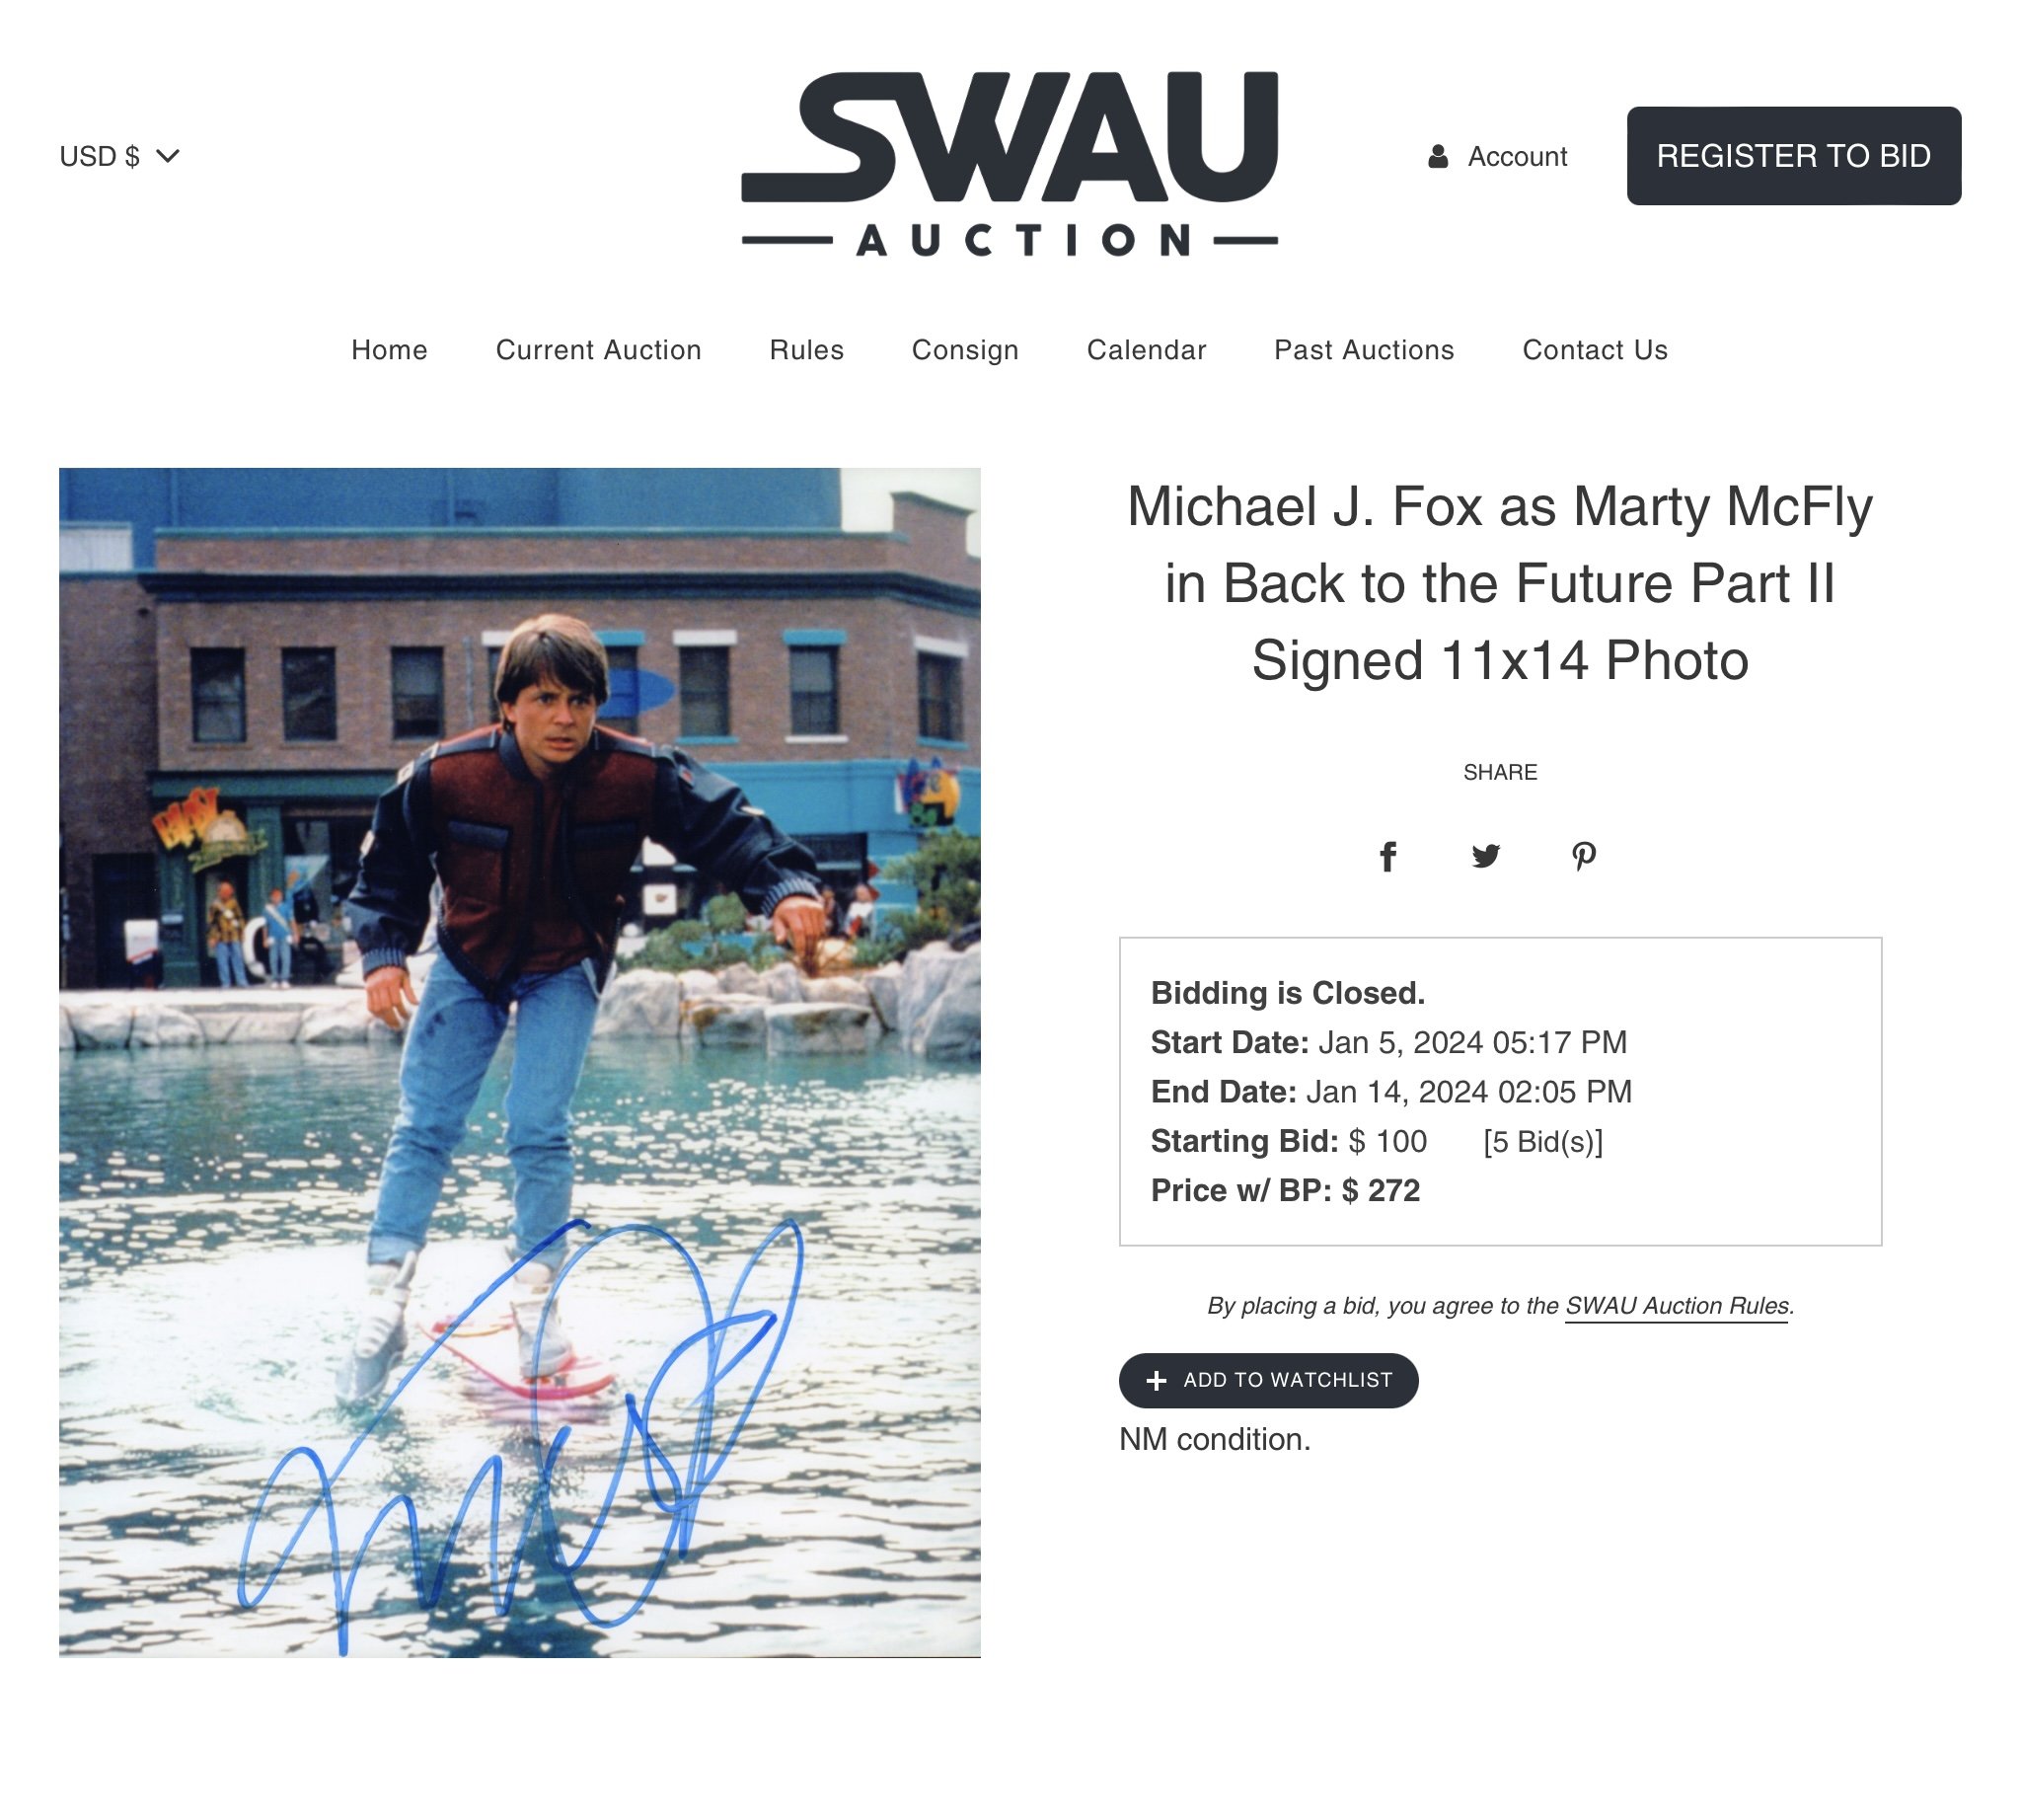Add this item to watchlist
Screen dimensions: 2021x1820
[x=1268, y=1380]
